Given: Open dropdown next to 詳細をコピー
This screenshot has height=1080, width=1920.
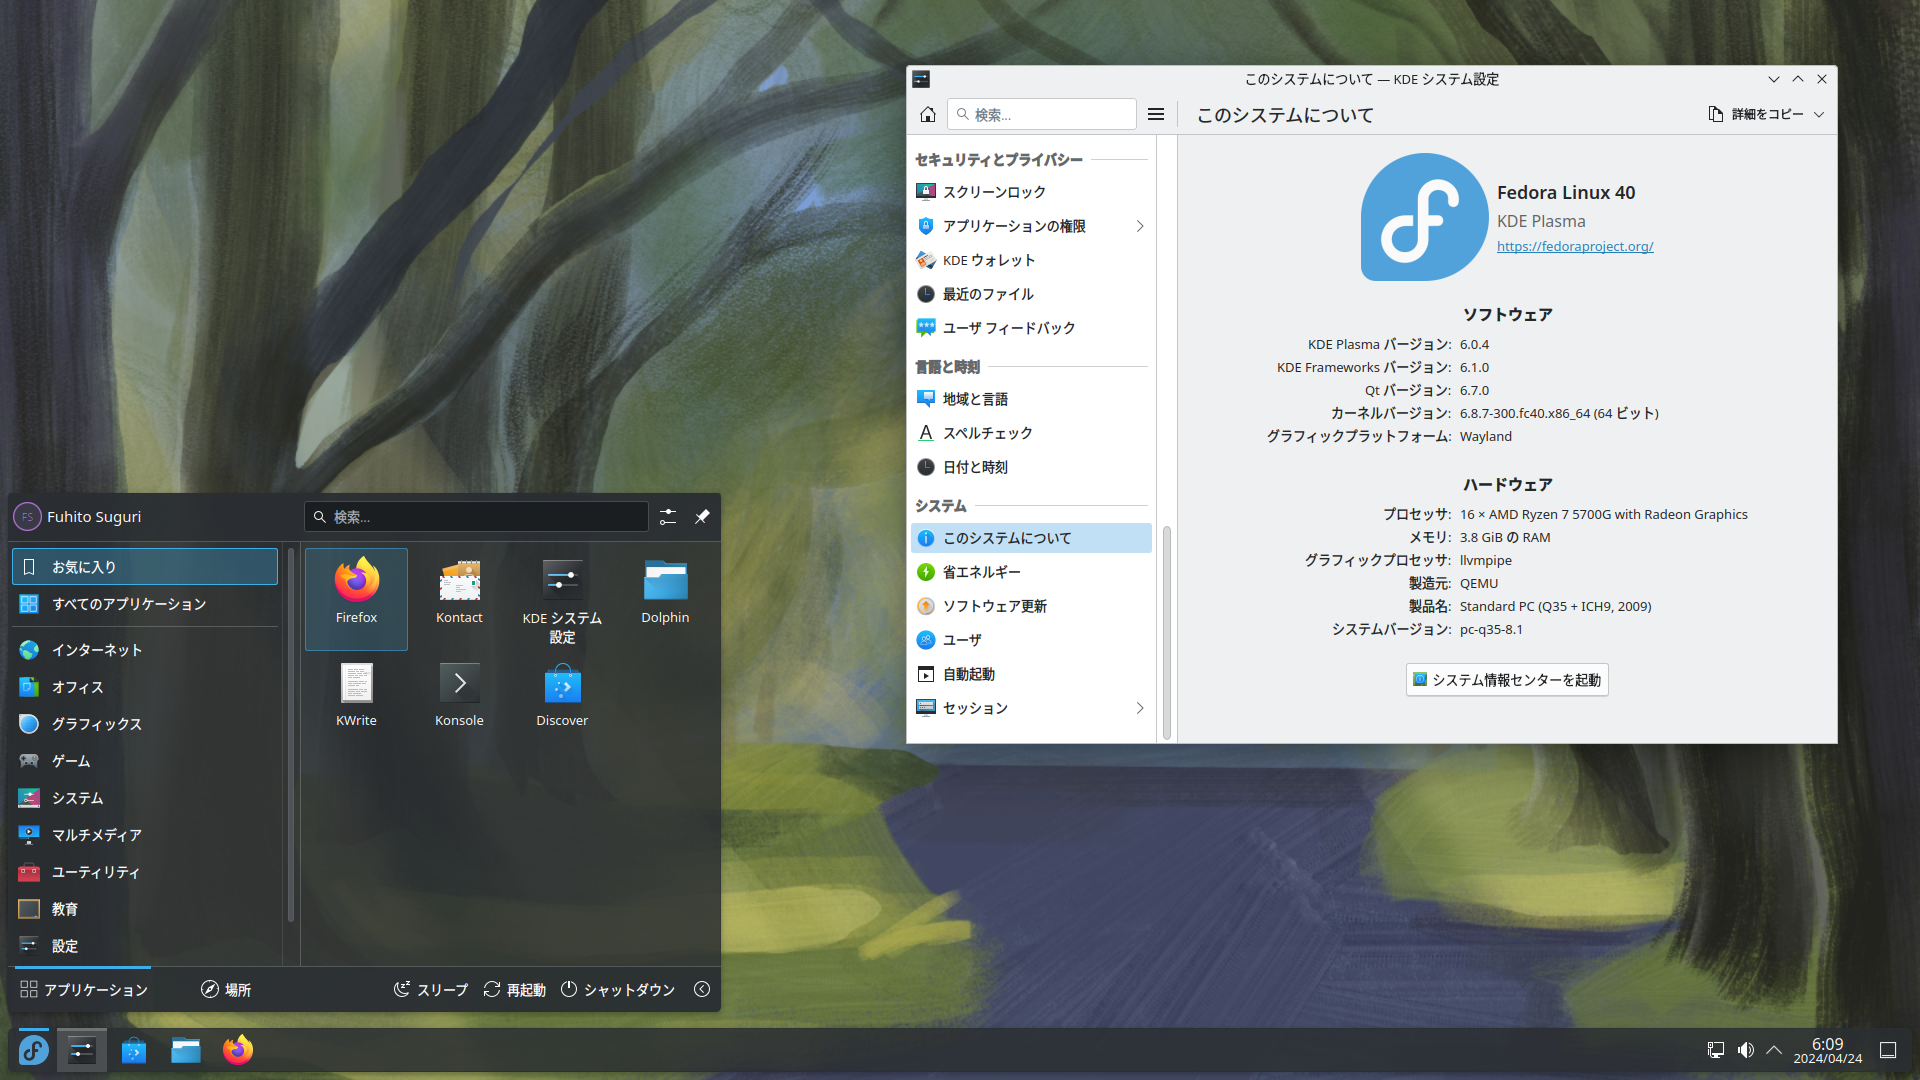Looking at the screenshot, I should tap(1819, 115).
